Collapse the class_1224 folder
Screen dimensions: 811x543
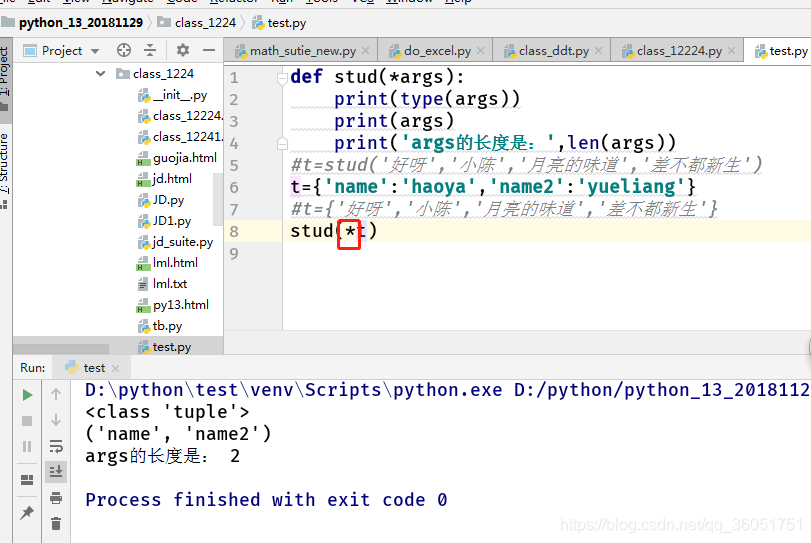click(x=100, y=74)
